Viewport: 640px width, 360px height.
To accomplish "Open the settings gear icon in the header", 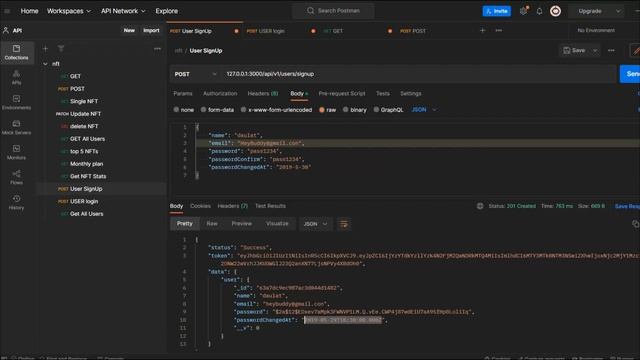I will [x=523, y=11].
